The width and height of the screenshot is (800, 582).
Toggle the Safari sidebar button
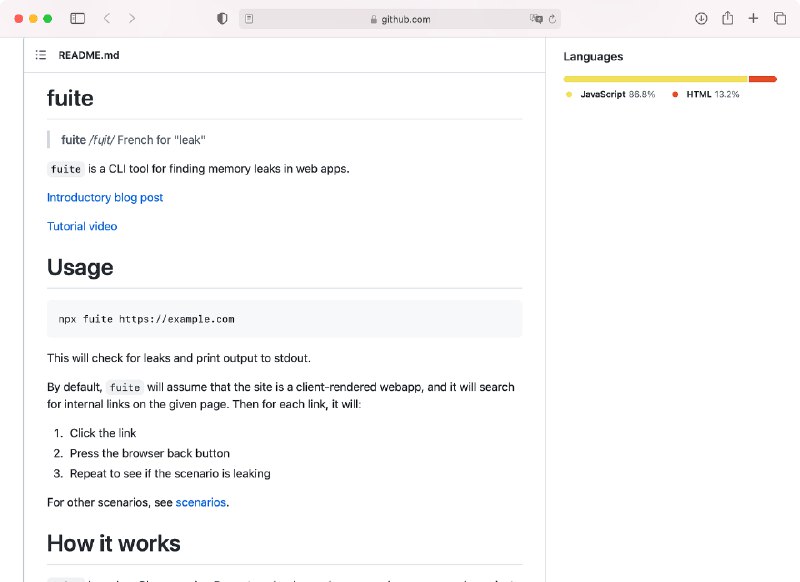(78, 19)
